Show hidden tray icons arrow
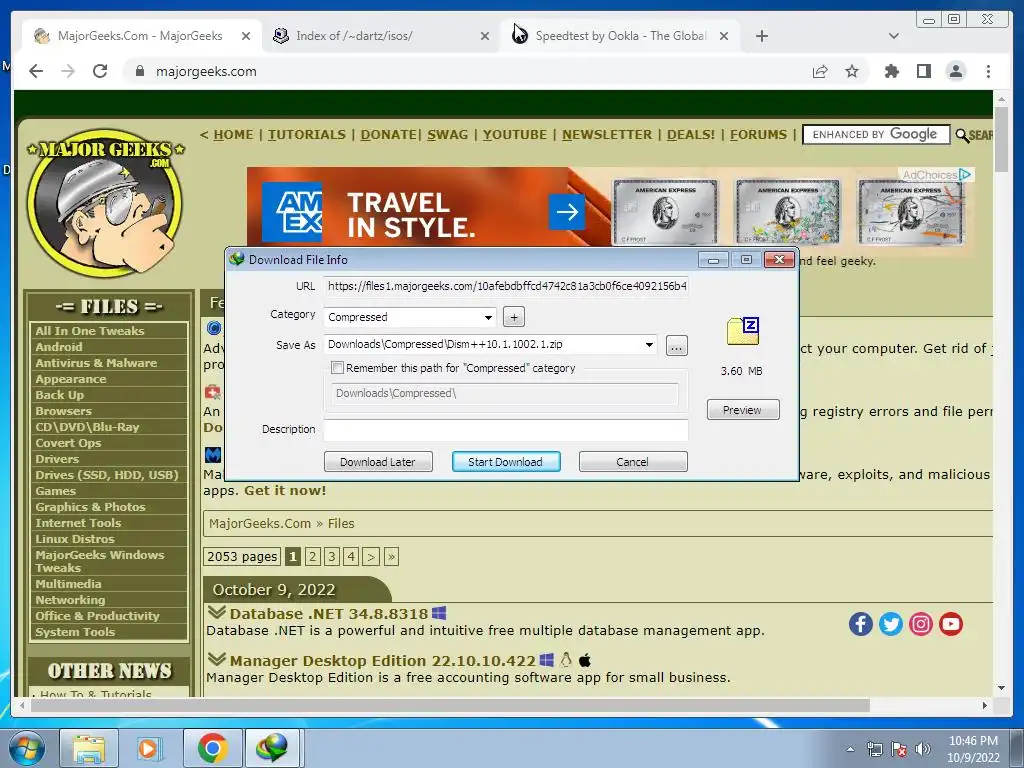The height and width of the screenshot is (768, 1024). [x=850, y=749]
